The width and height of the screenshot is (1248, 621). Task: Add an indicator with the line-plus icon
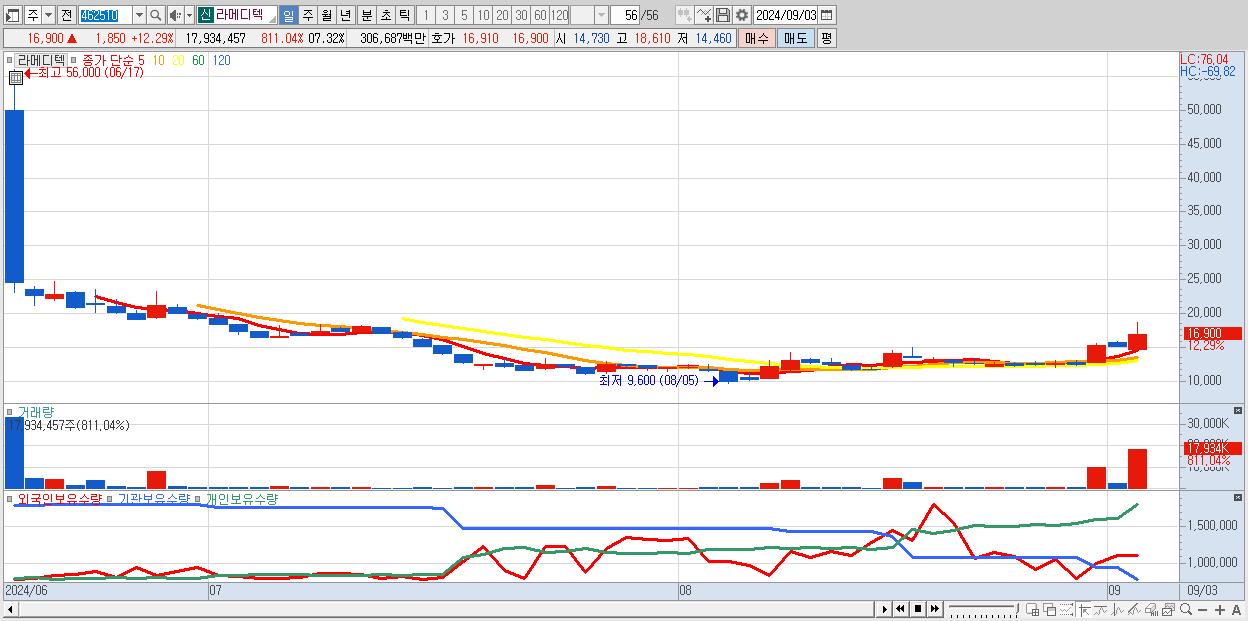[703, 15]
